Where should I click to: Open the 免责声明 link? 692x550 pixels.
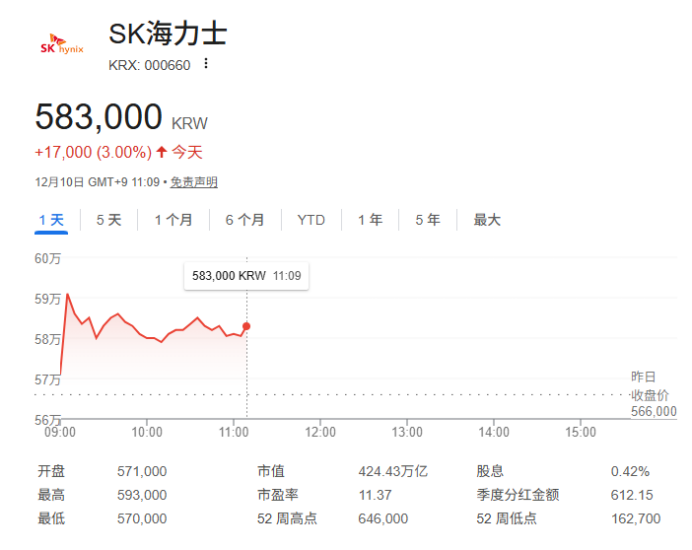pyautogui.click(x=193, y=182)
